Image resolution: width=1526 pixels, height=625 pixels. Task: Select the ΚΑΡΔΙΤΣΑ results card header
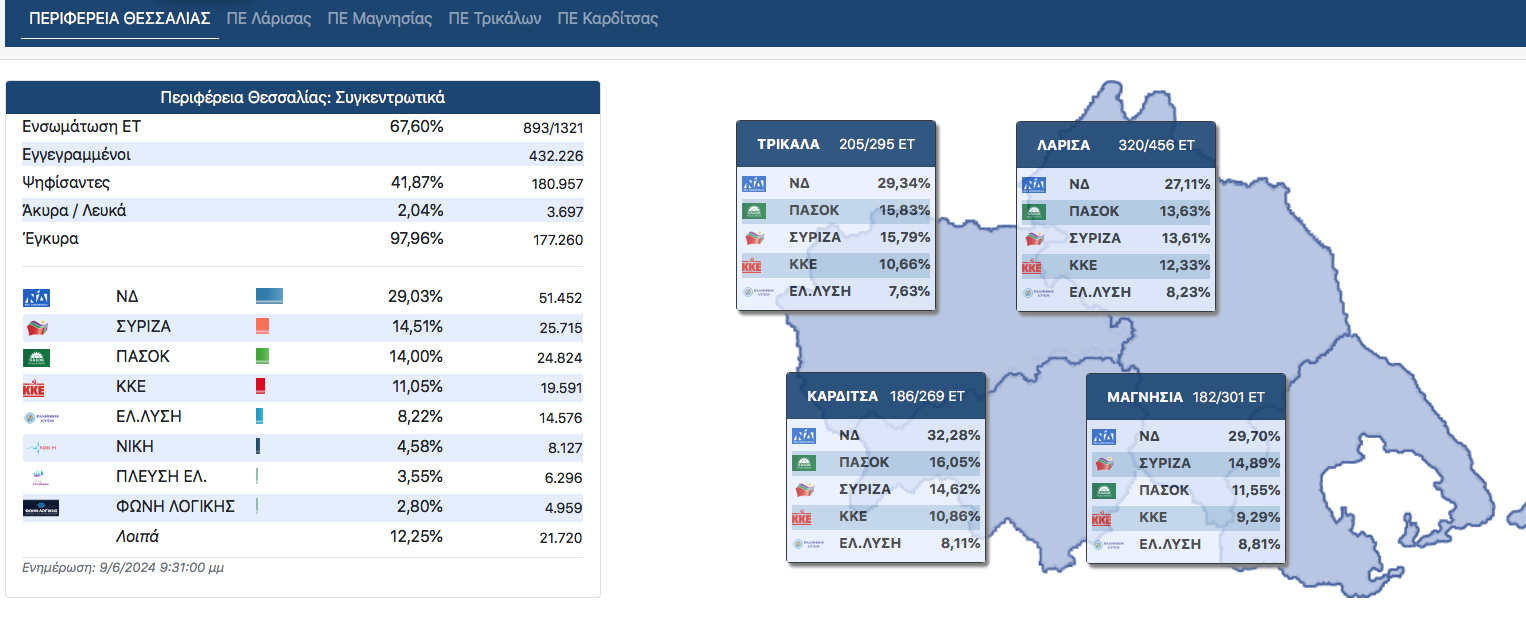click(886, 396)
